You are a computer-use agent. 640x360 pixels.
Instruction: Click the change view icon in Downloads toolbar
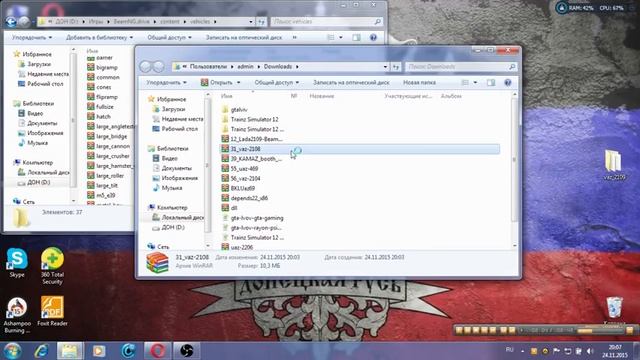pyautogui.click(x=465, y=82)
